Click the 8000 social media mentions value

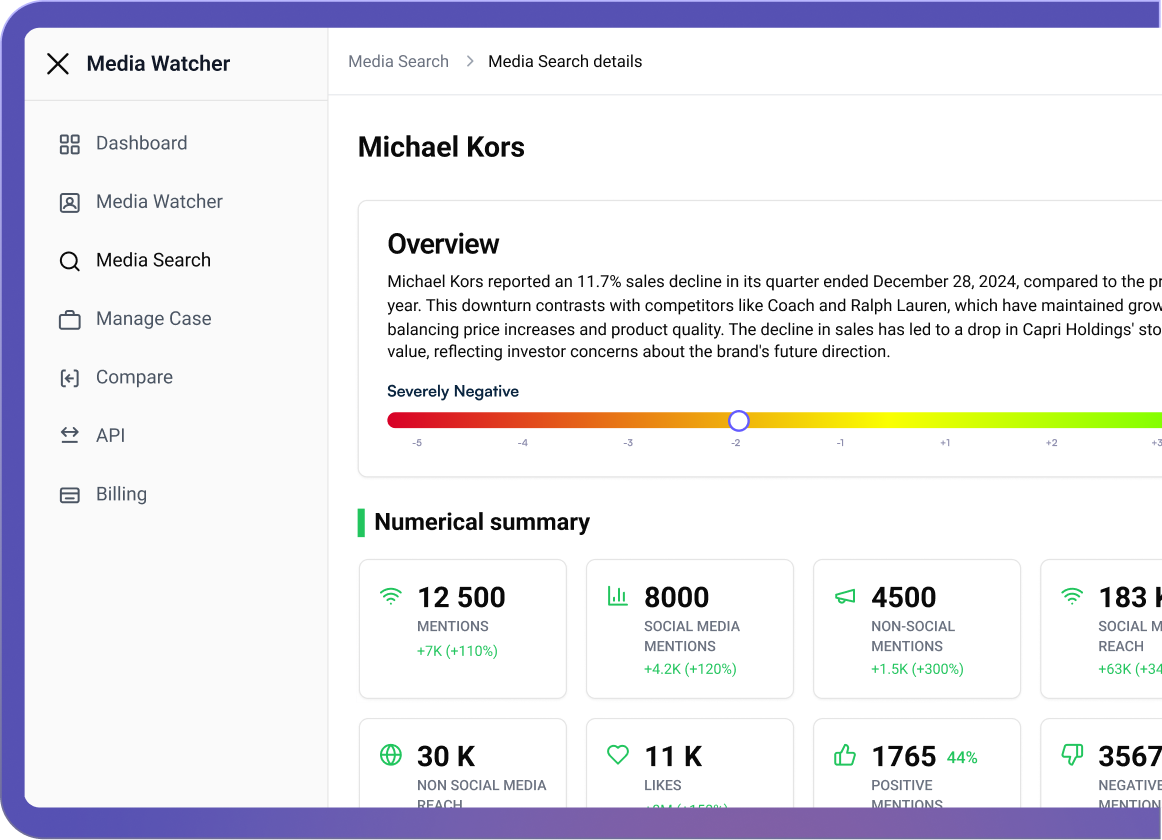[x=677, y=597]
